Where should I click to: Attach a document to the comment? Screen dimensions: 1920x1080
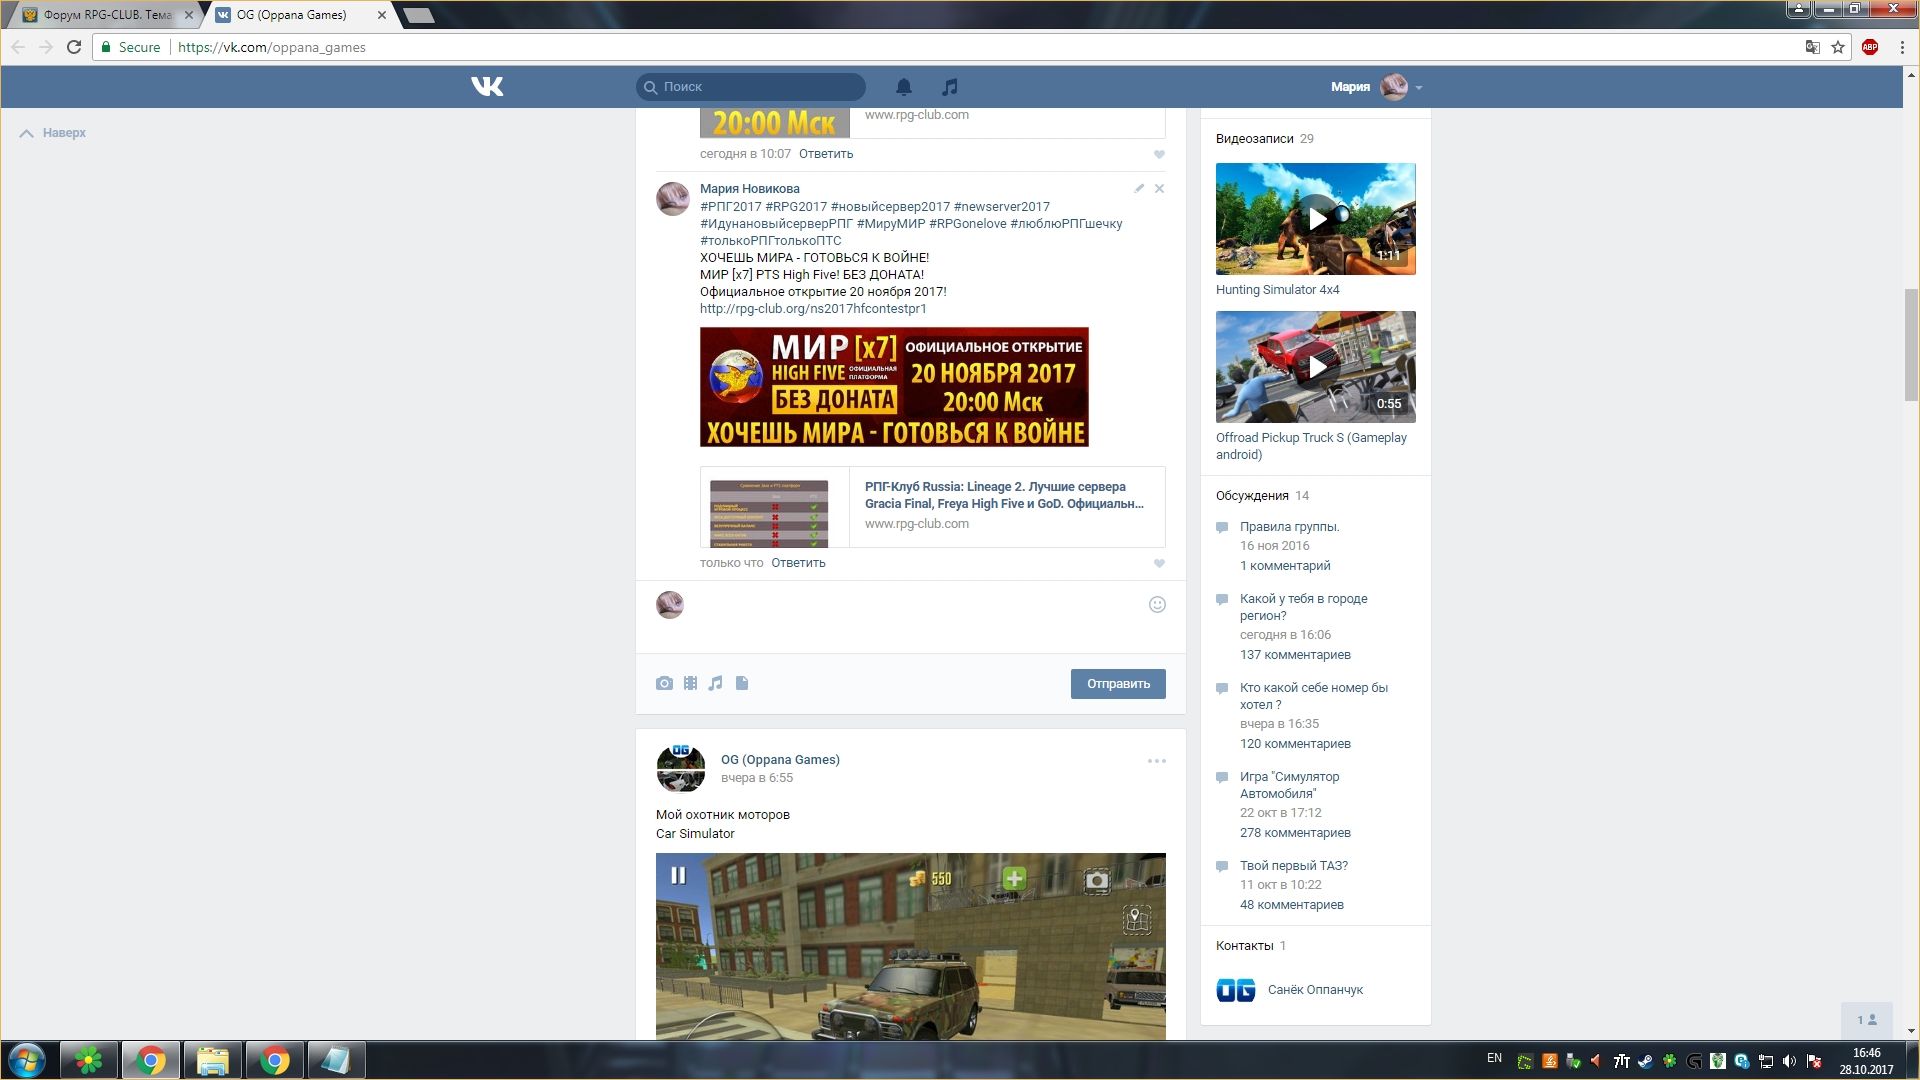(x=742, y=683)
